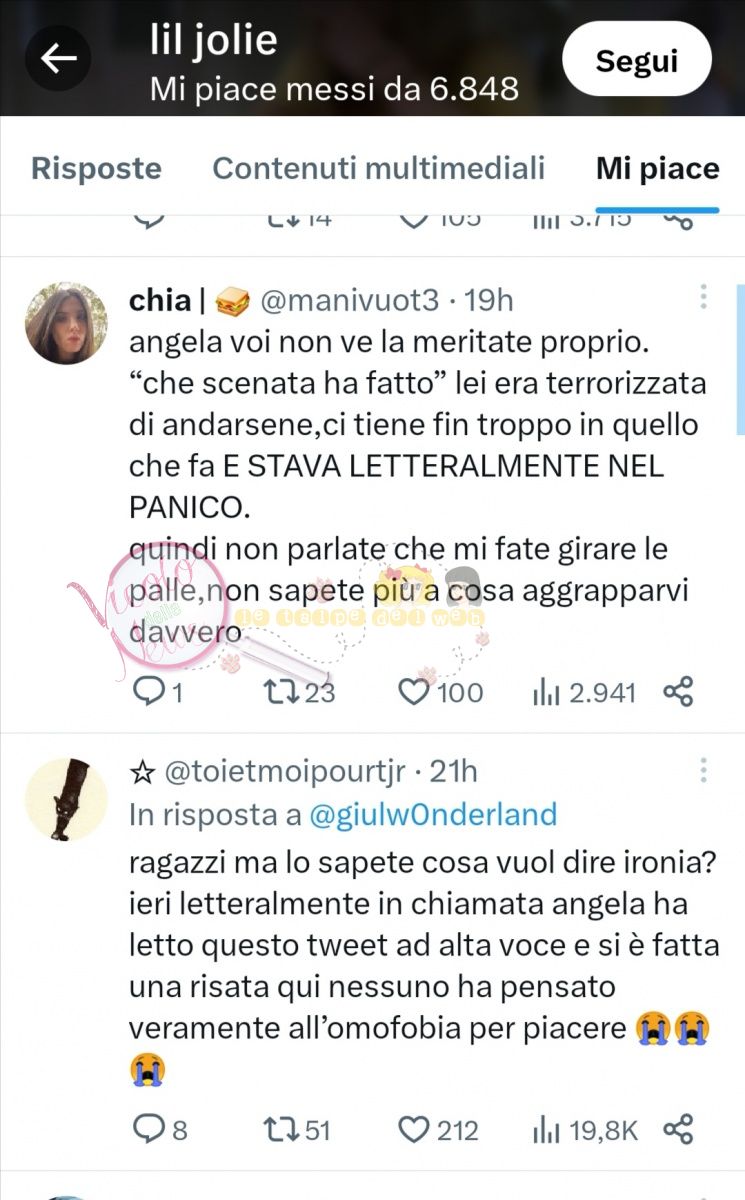Share the toietmoipourtjr tweet

[x=679, y=1130]
